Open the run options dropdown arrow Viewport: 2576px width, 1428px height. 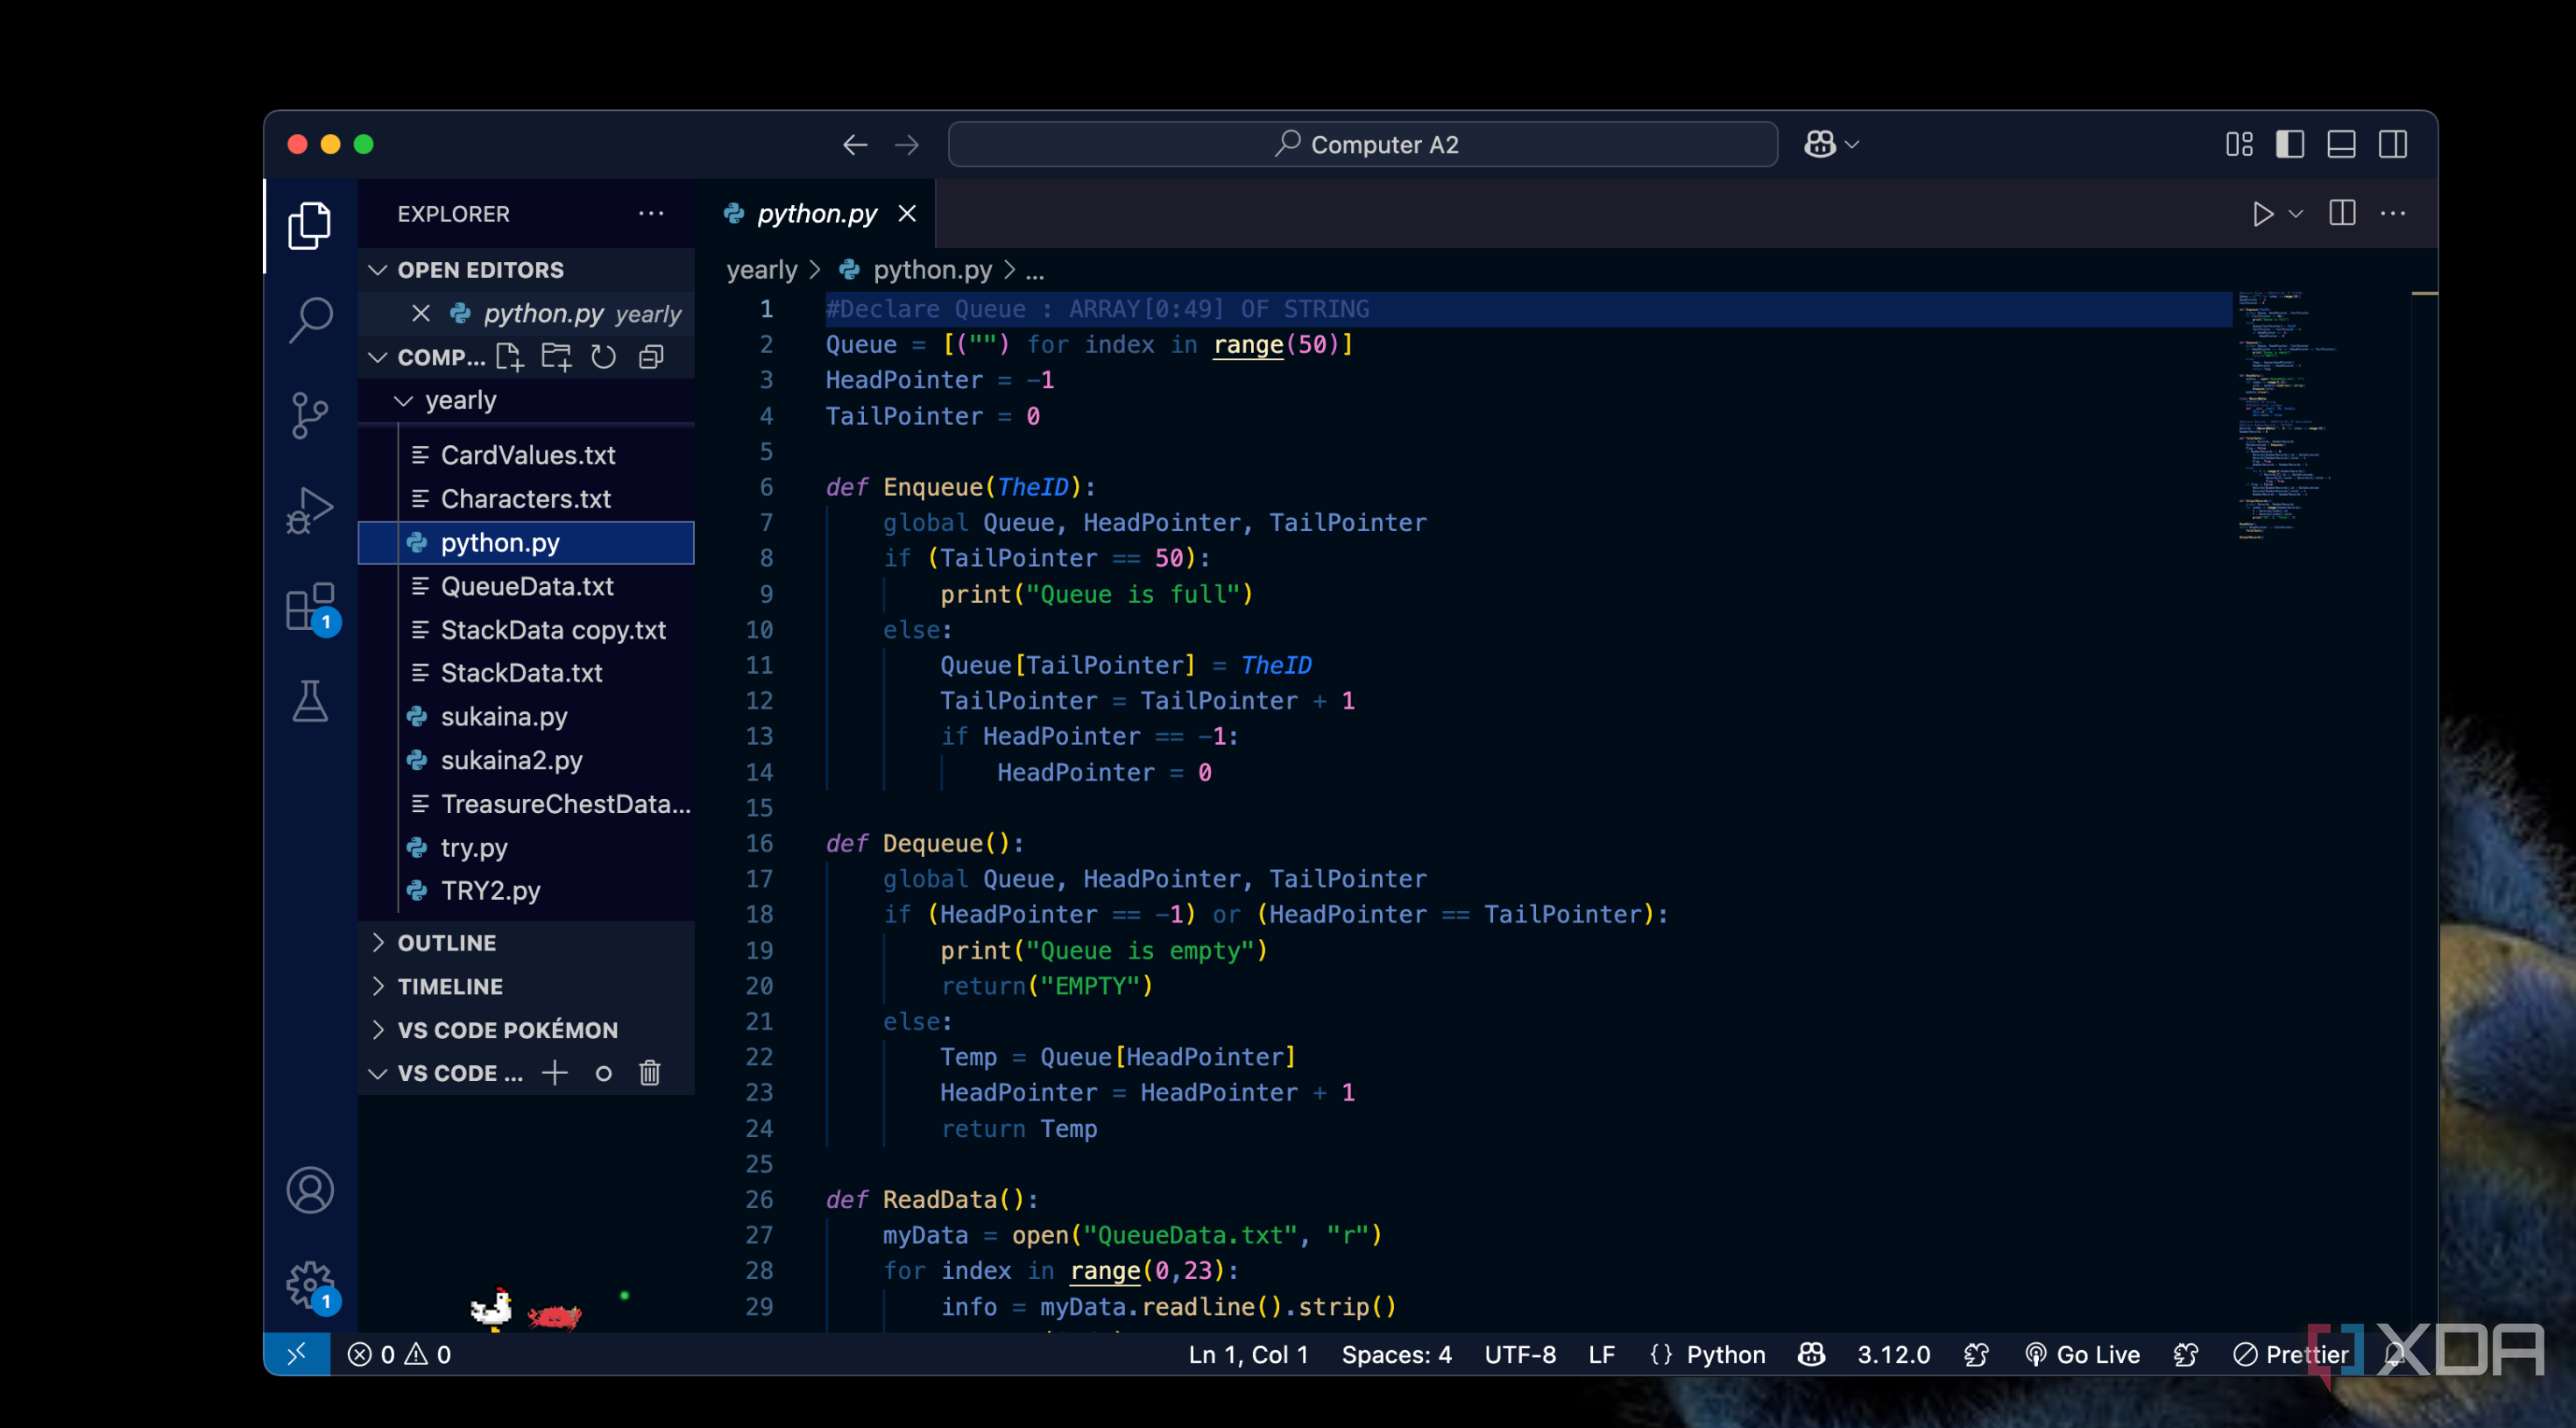point(2296,214)
